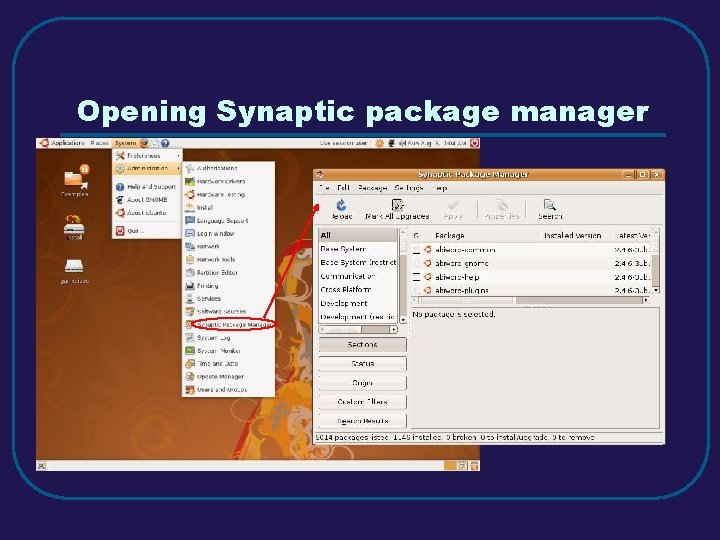Viewport: 720px width, 540px height.
Task: Click the mail launcher icon in the top panel
Action: [155, 143]
